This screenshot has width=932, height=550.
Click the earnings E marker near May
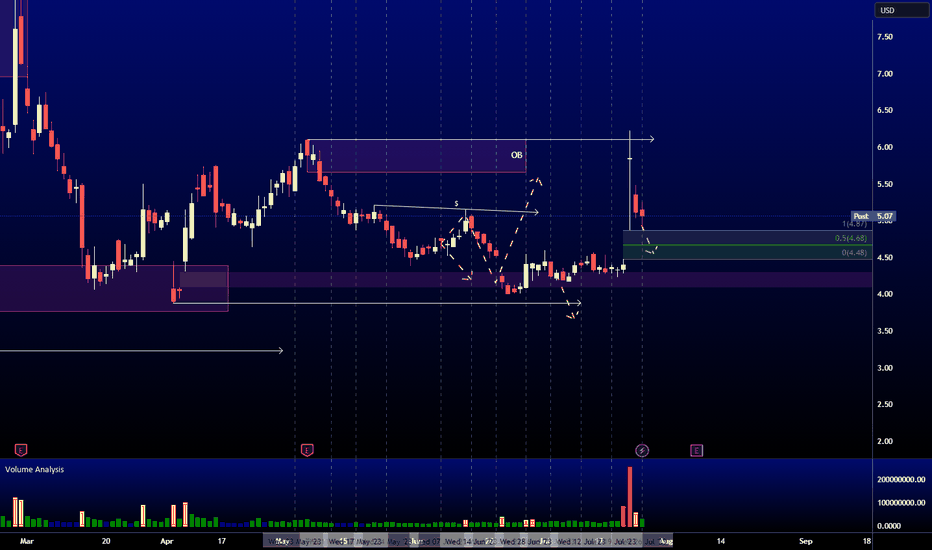pyautogui.click(x=307, y=450)
